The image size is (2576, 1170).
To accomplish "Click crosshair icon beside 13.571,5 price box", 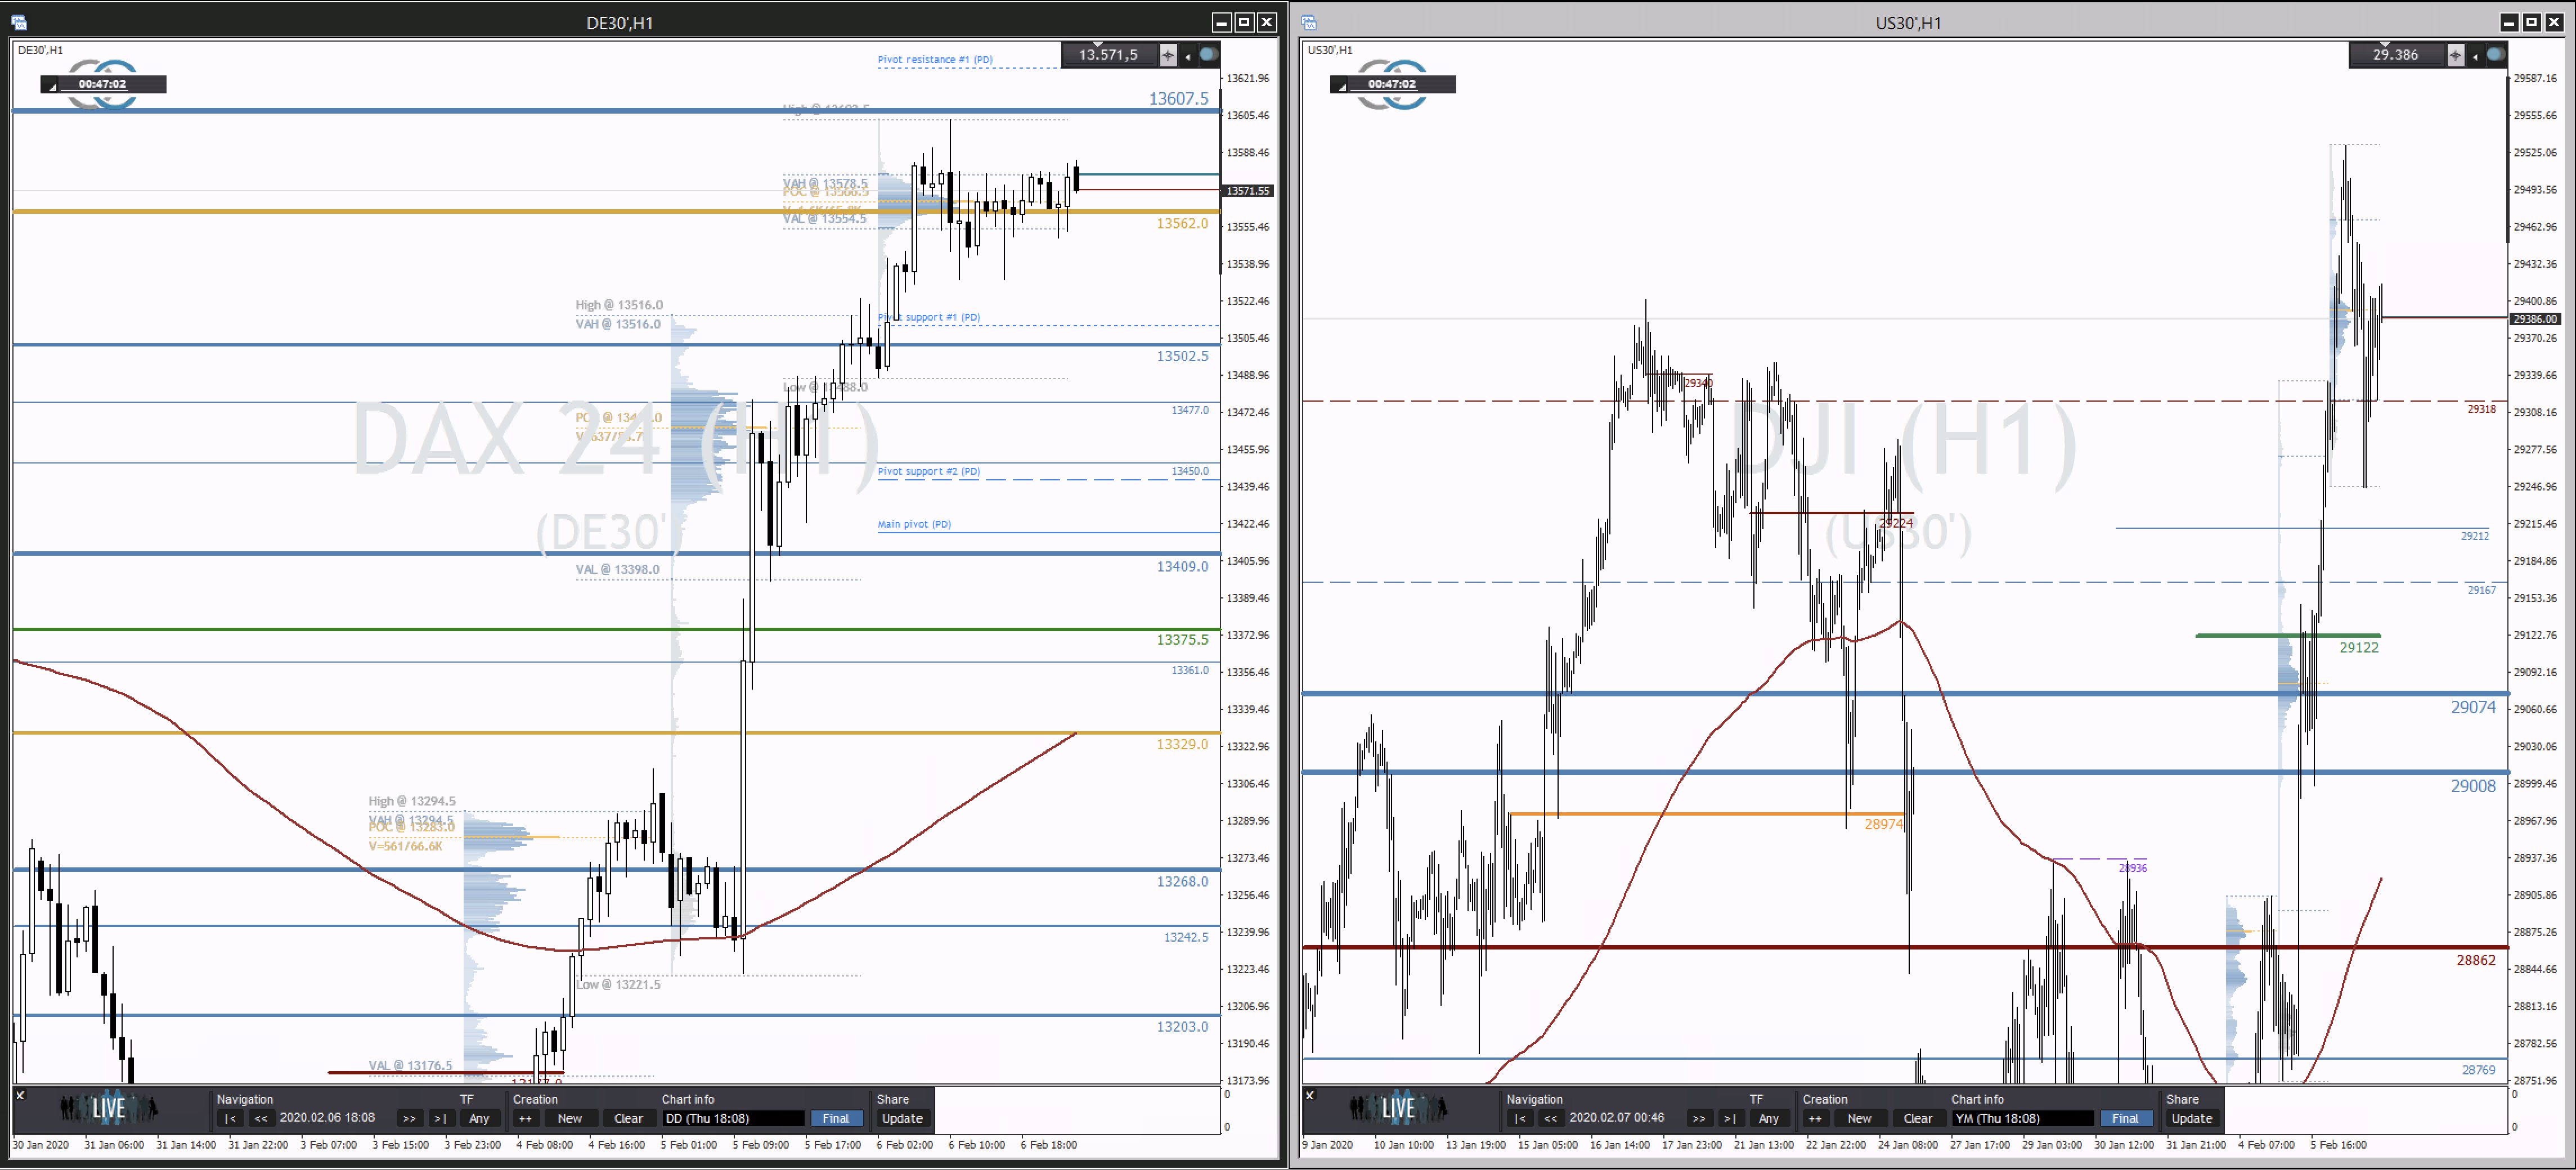I will (x=1168, y=55).
